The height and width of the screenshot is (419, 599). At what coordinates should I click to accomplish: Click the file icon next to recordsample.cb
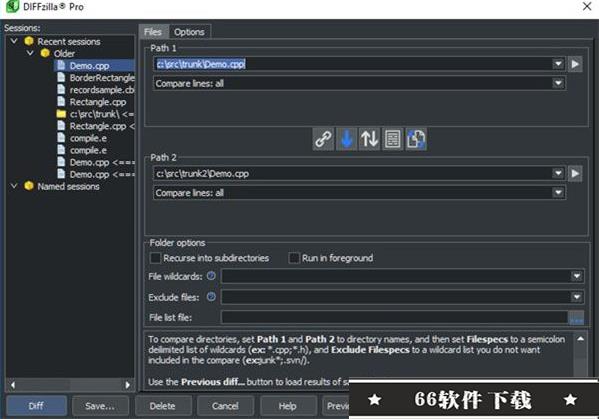[x=61, y=89]
